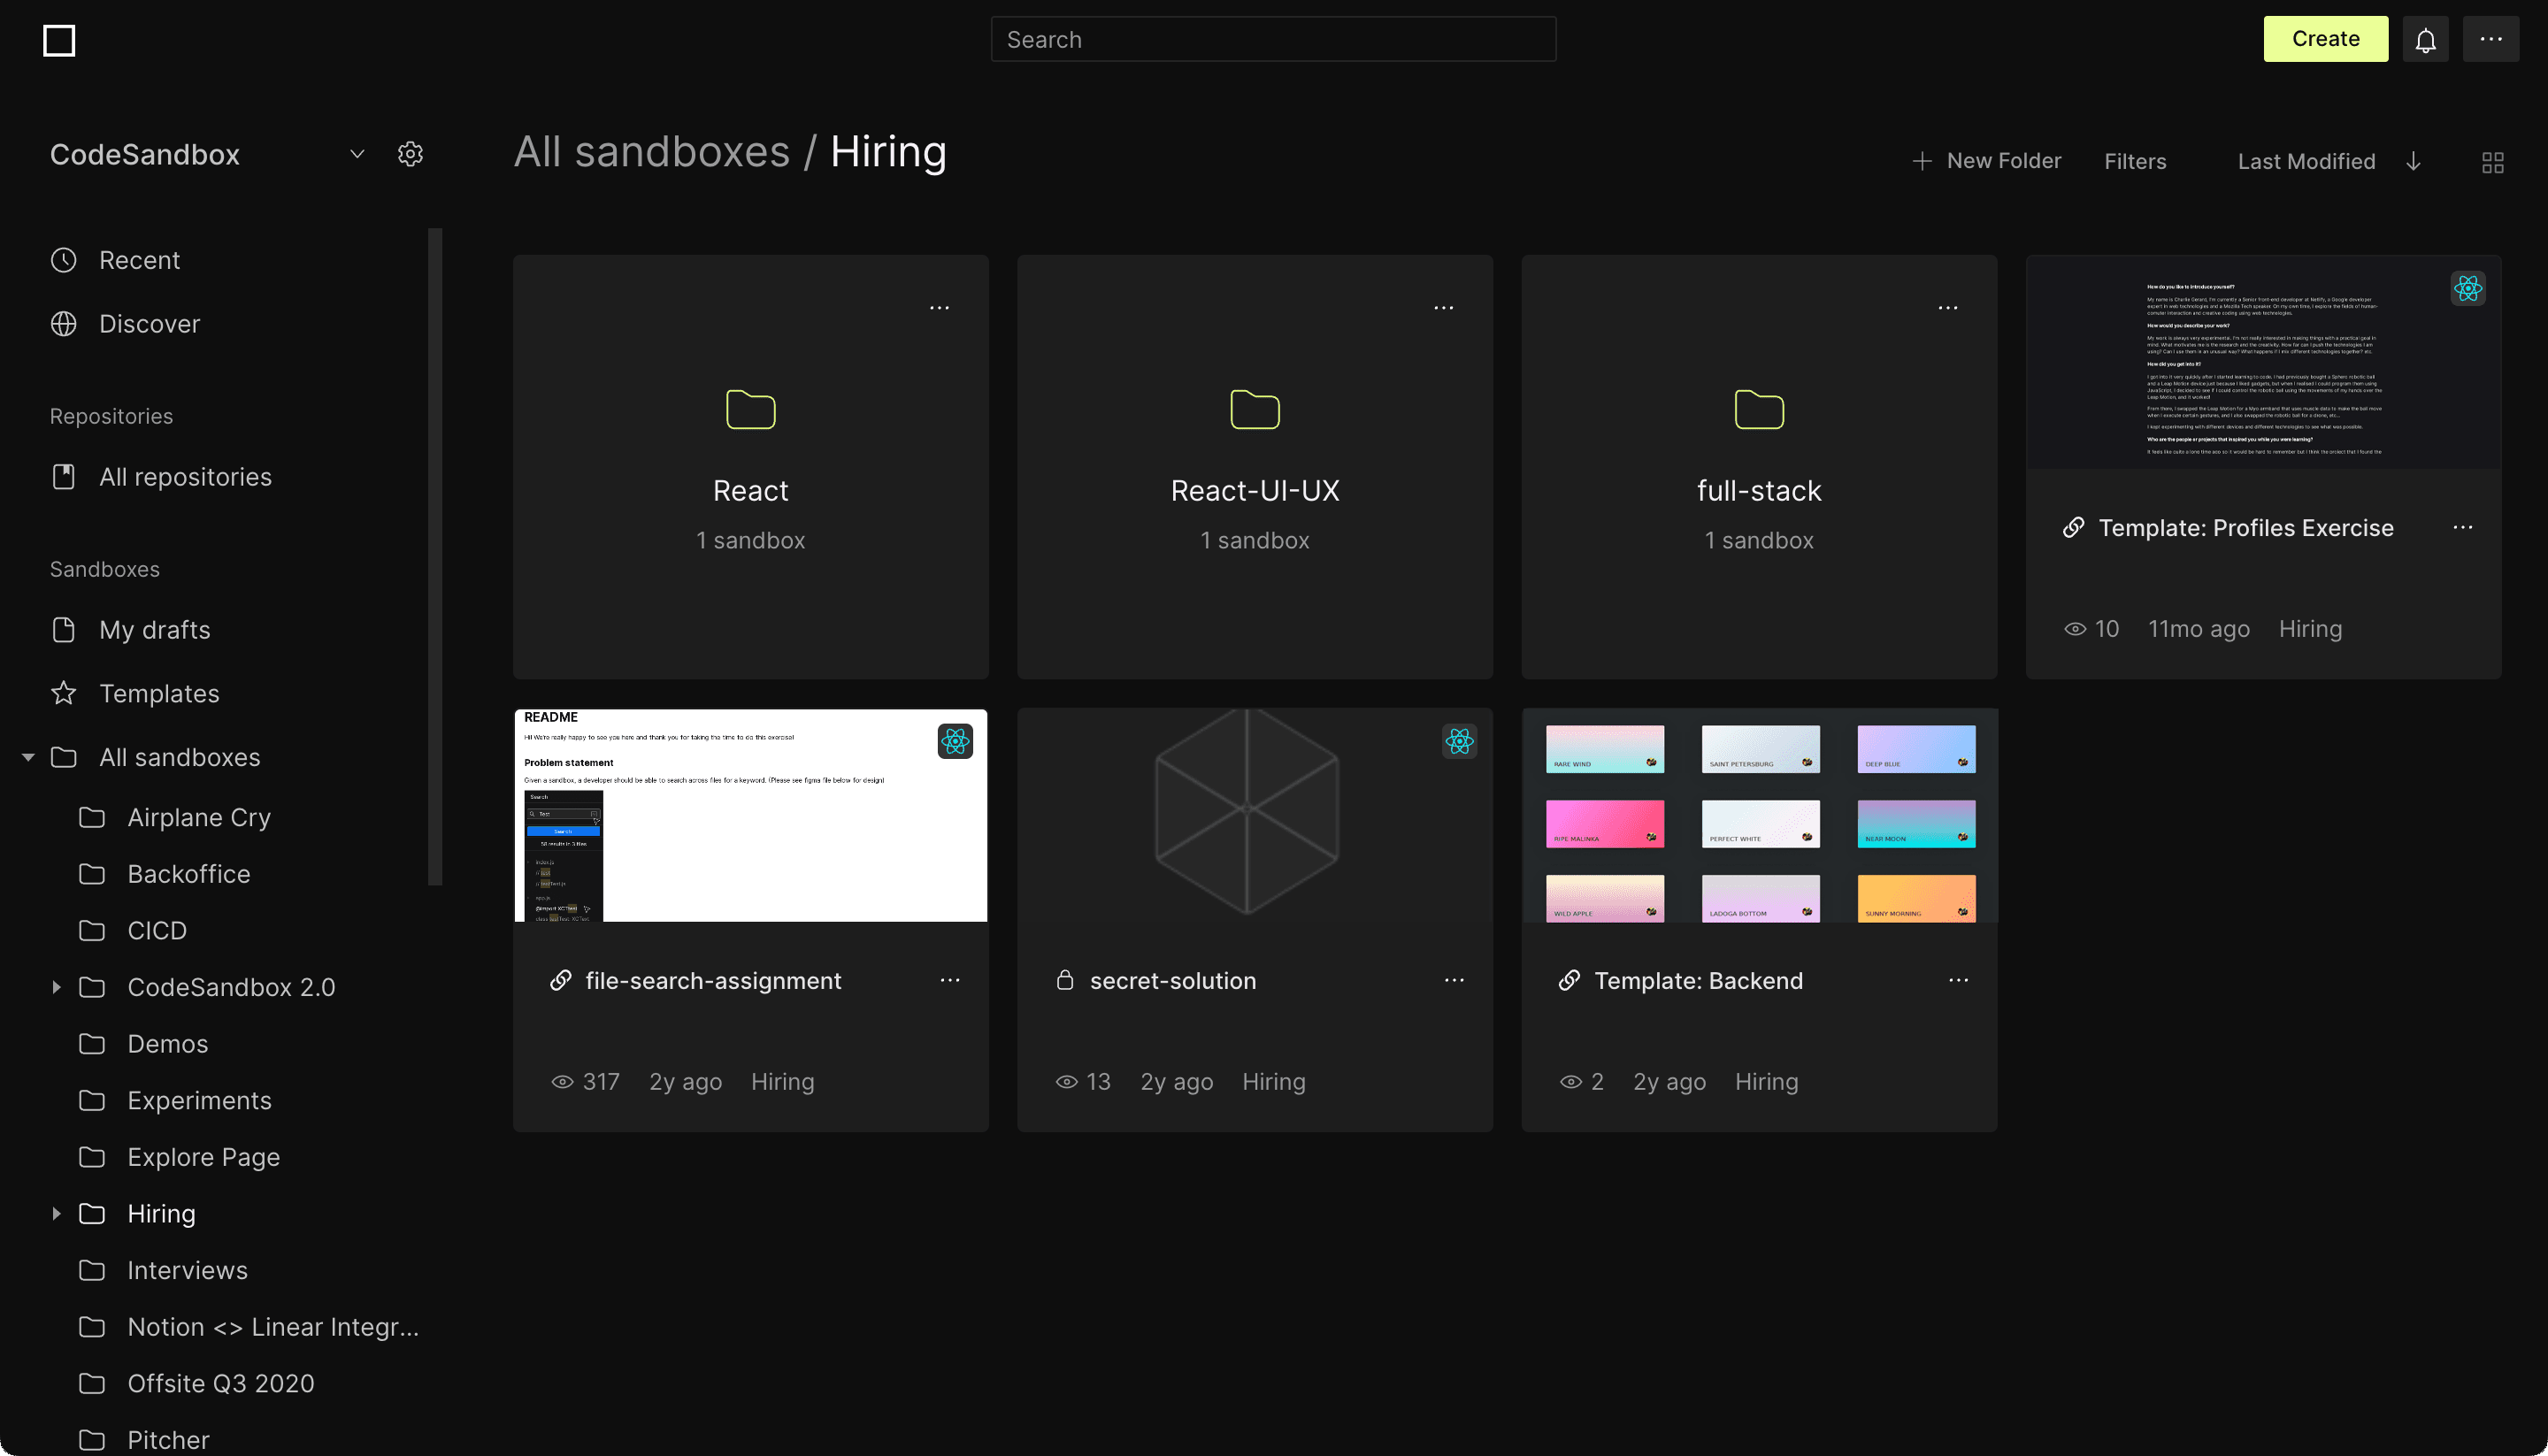This screenshot has width=2548, height=1456.
Task: Open file-search-assignment README thumbnail
Action: coord(751,816)
